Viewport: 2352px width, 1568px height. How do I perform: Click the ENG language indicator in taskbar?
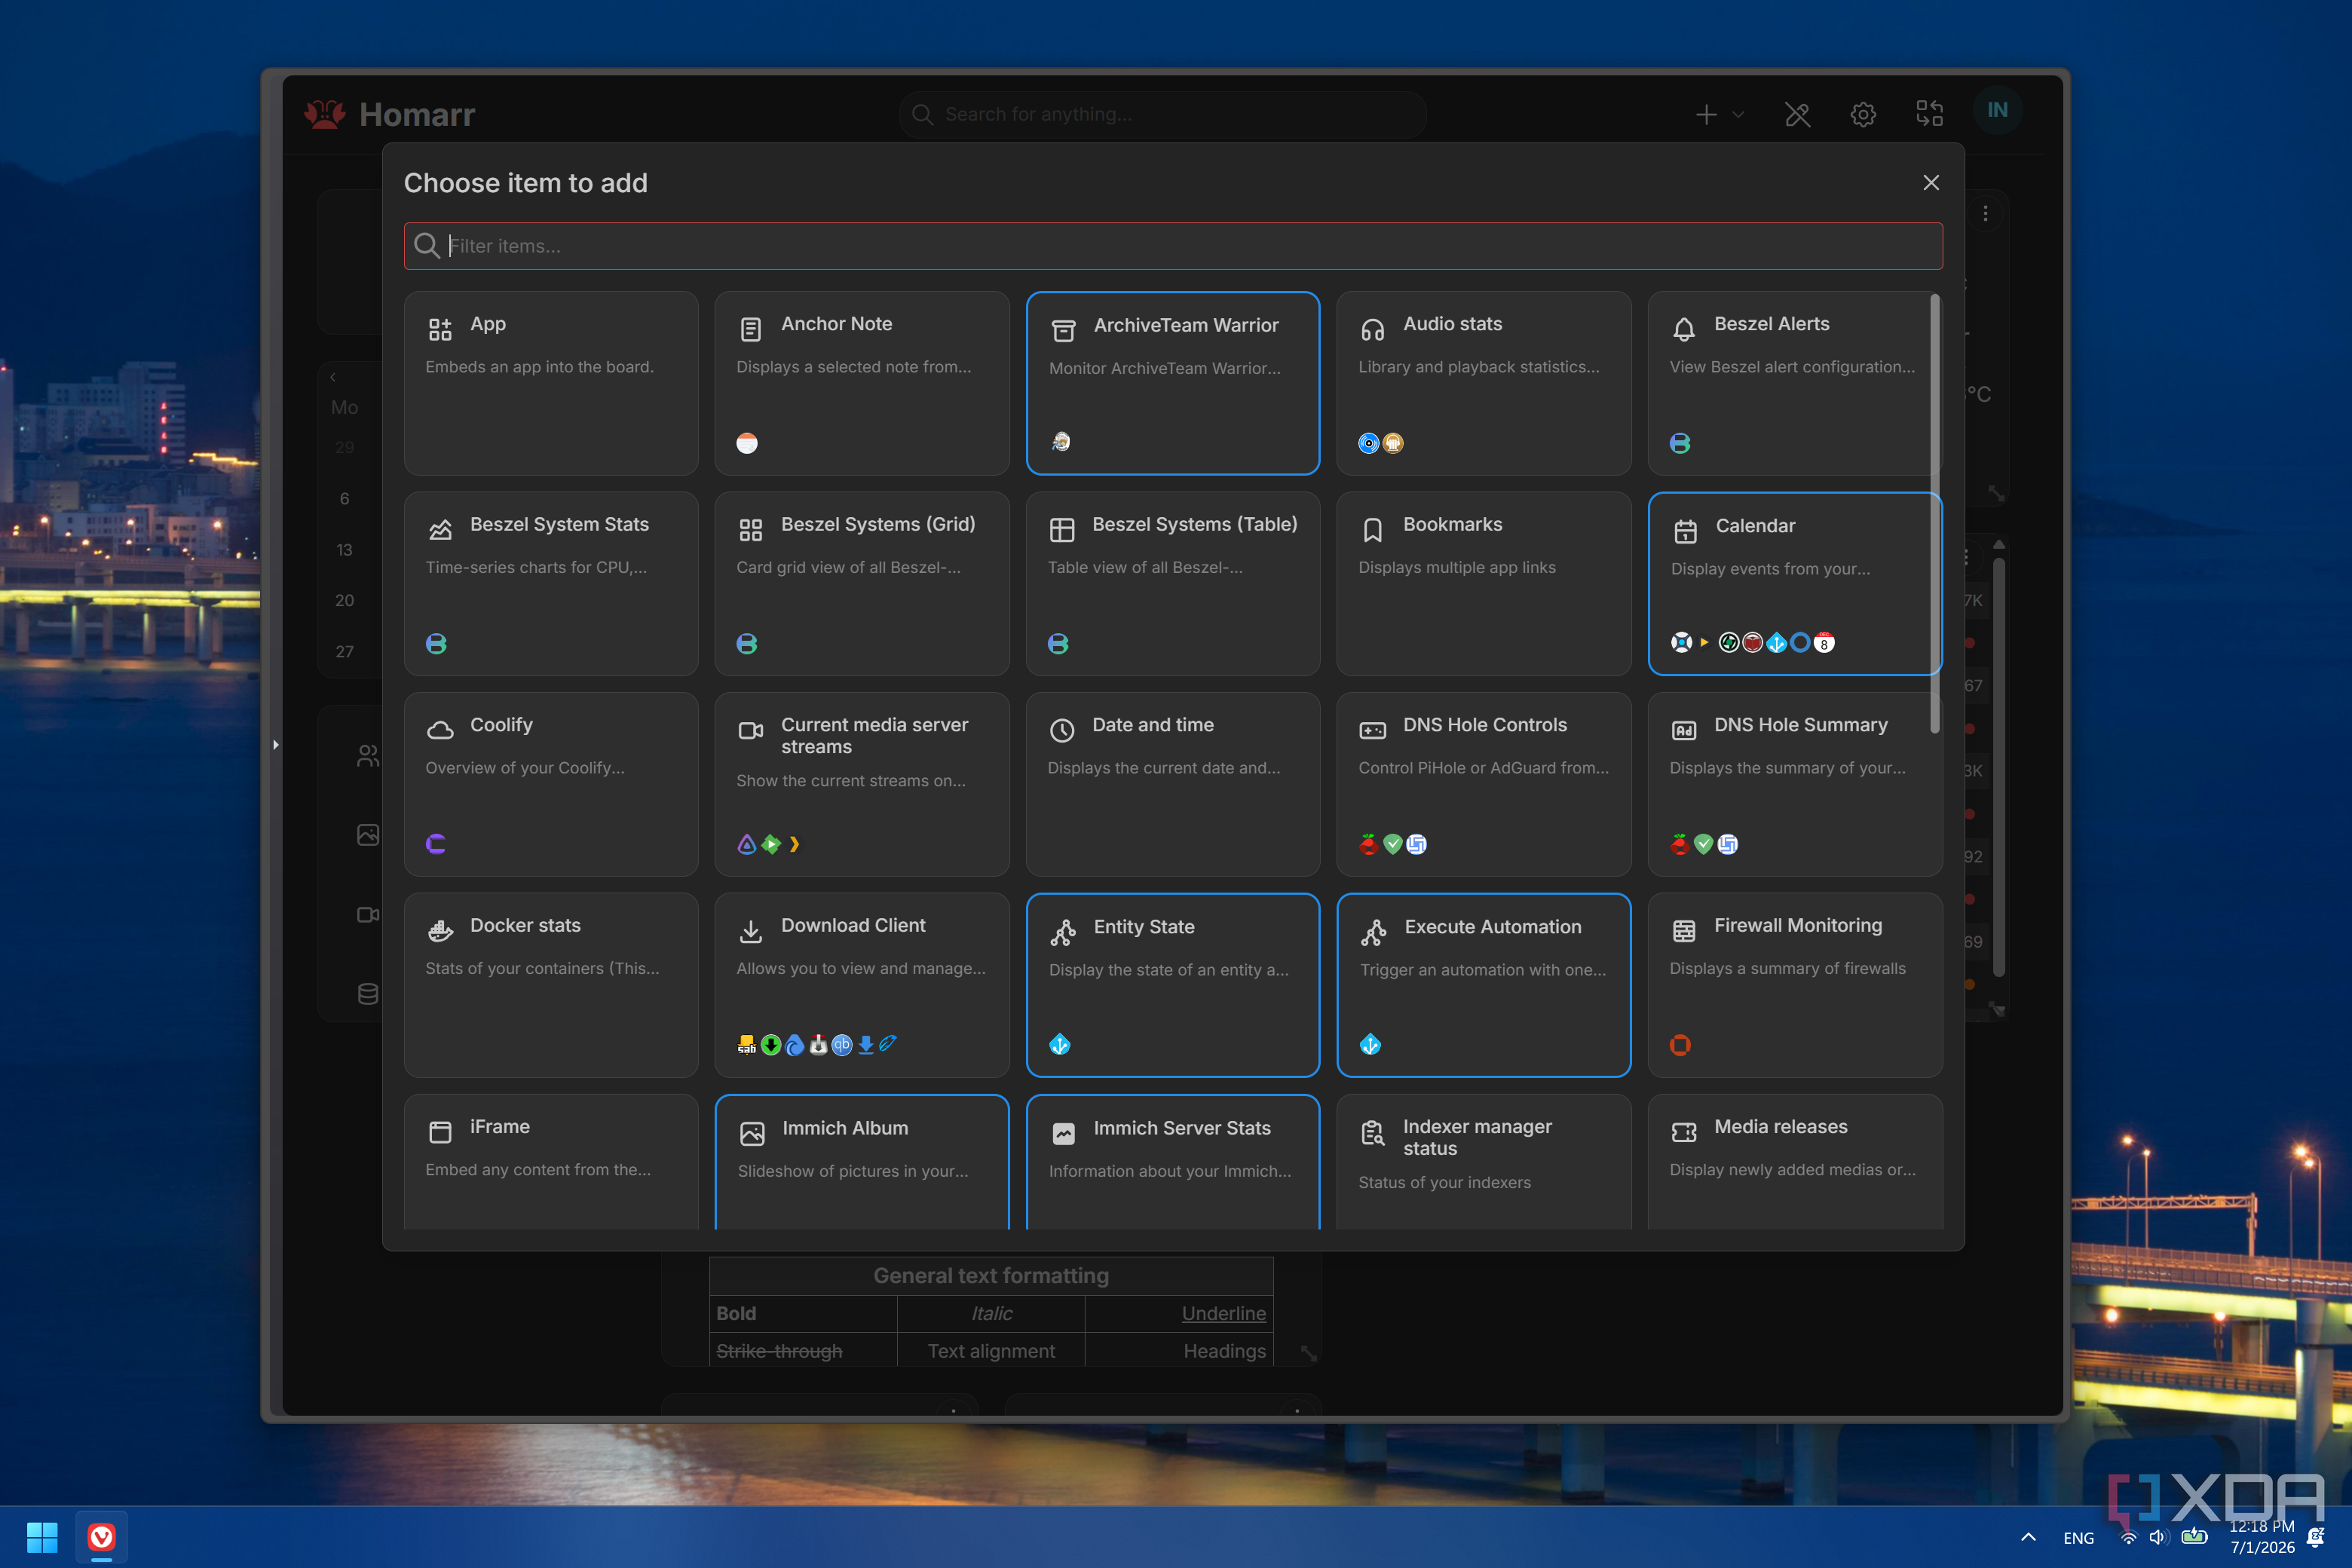[2078, 1538]
